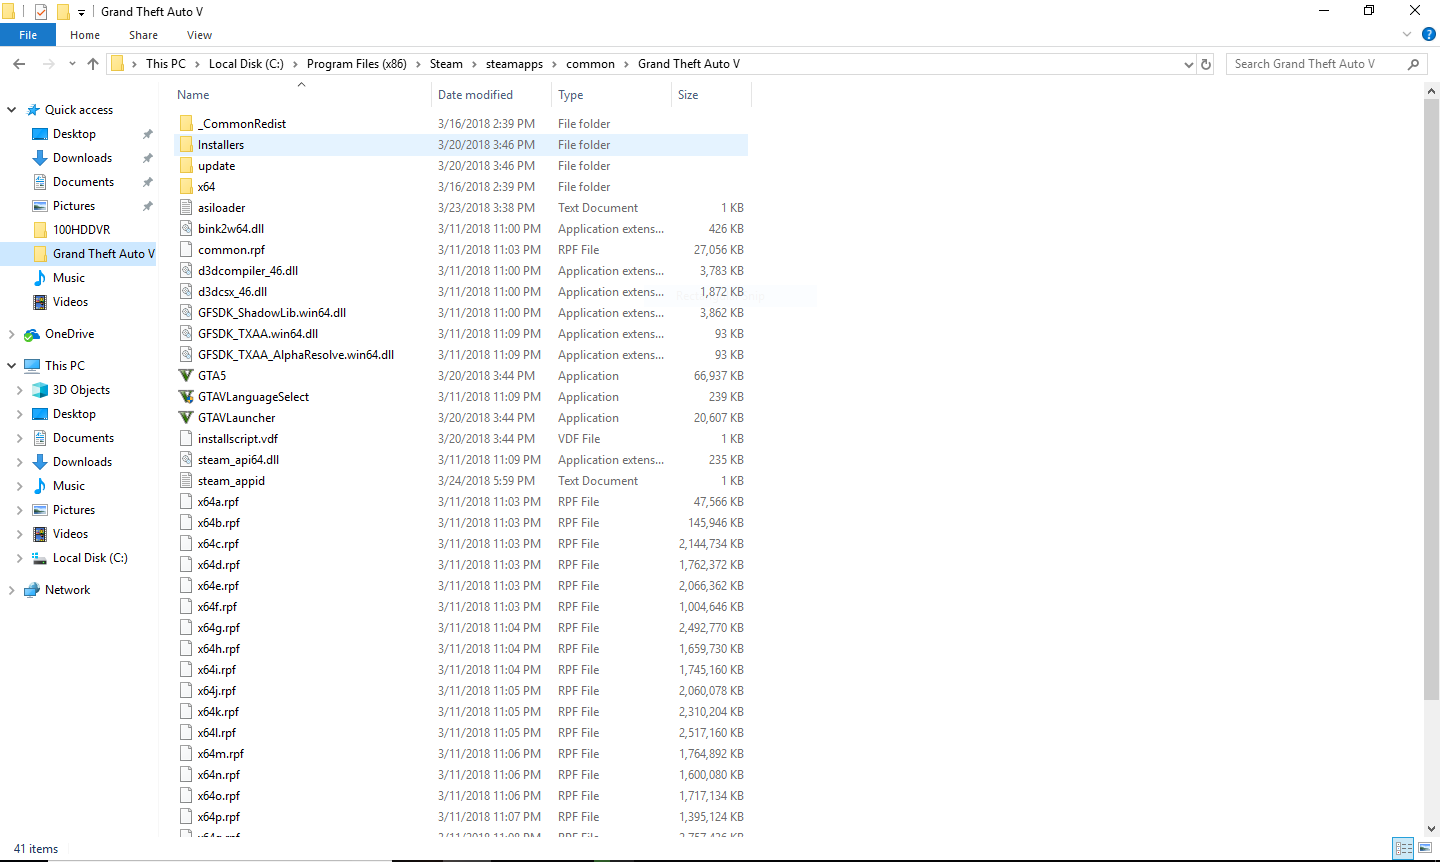Select the x64m.rpf file
This screenshot has width=1440, height=862.
point(461,754)
